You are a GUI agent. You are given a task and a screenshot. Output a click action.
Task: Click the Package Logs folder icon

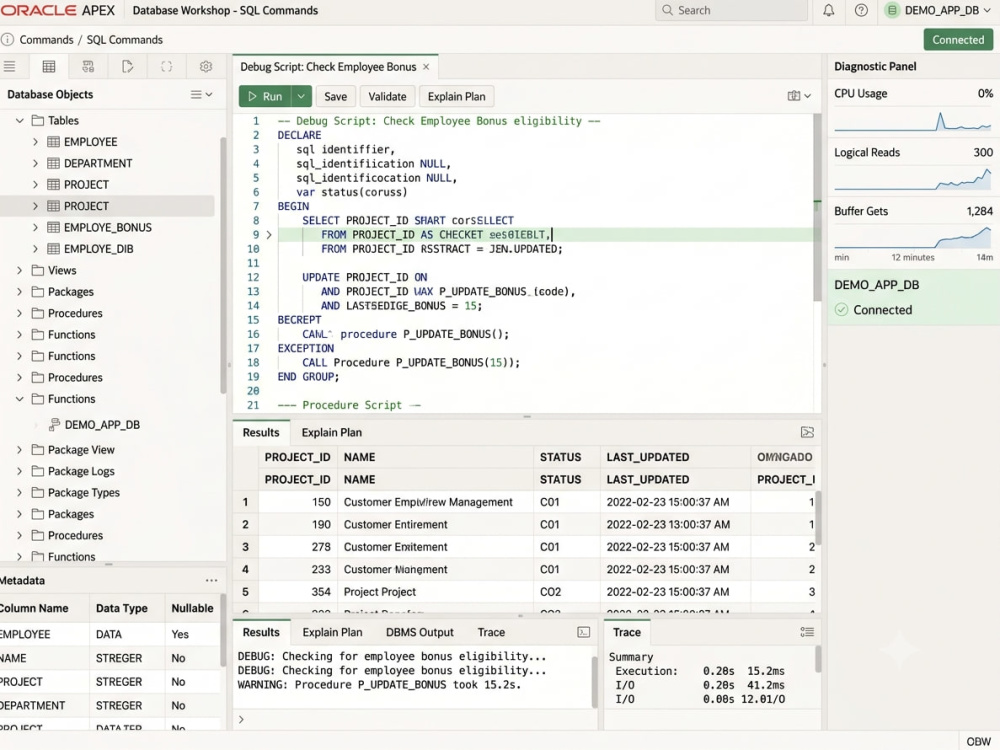pyautogui.click(x=38, y=471)
